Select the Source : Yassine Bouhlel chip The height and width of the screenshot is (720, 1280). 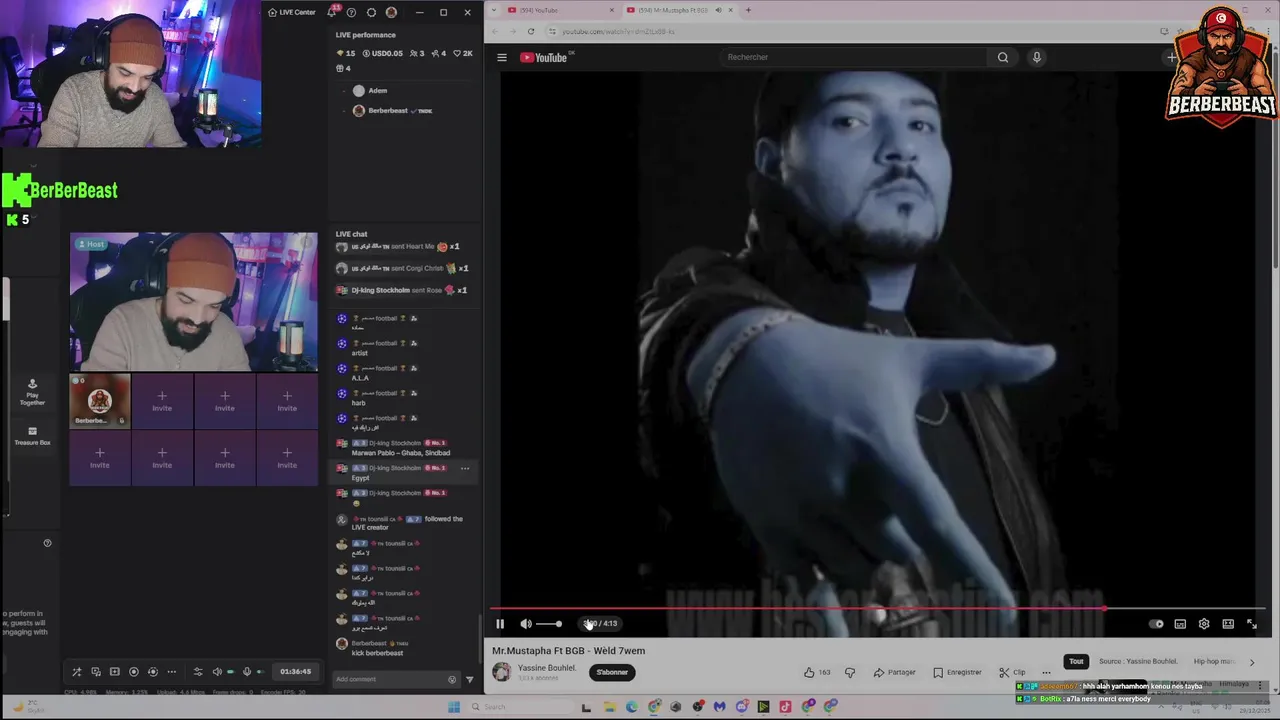coord(1138,661)
